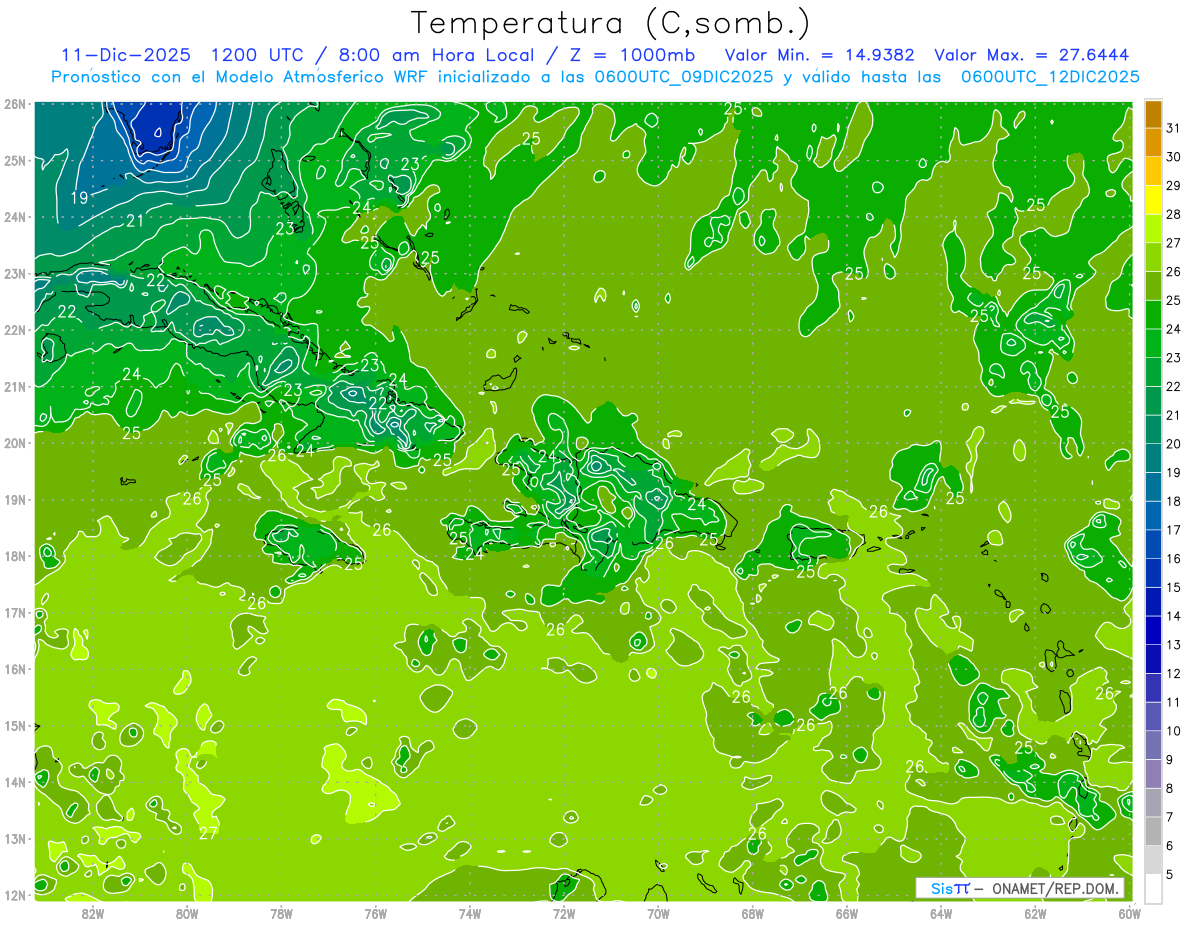Click the '14N' latitude axis label
1200x927 pixels.
click(x=16, y=782)
